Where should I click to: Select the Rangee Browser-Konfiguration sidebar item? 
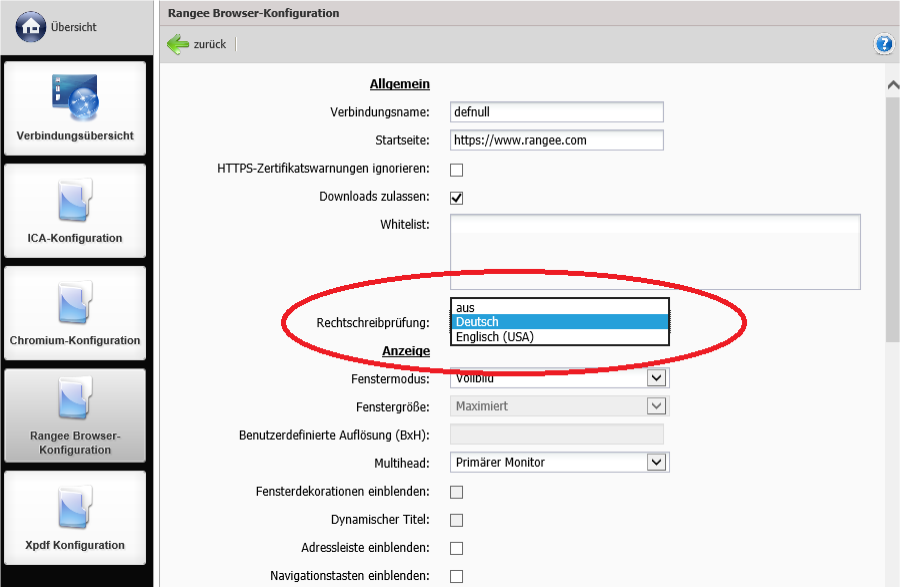tap(75, 415)
